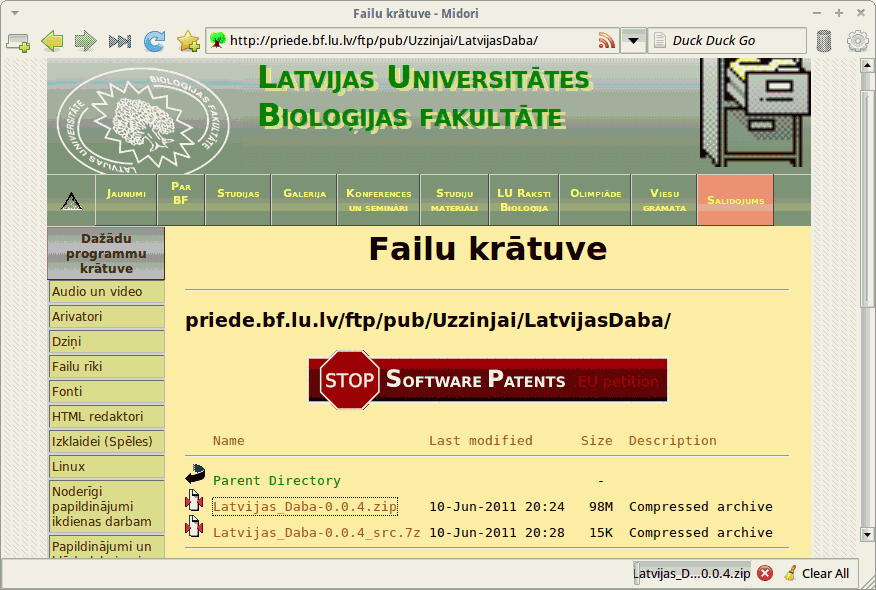Open Dziņi sidebar link
The width and height of the screenshot is (876, 590).
pos(106,341)
